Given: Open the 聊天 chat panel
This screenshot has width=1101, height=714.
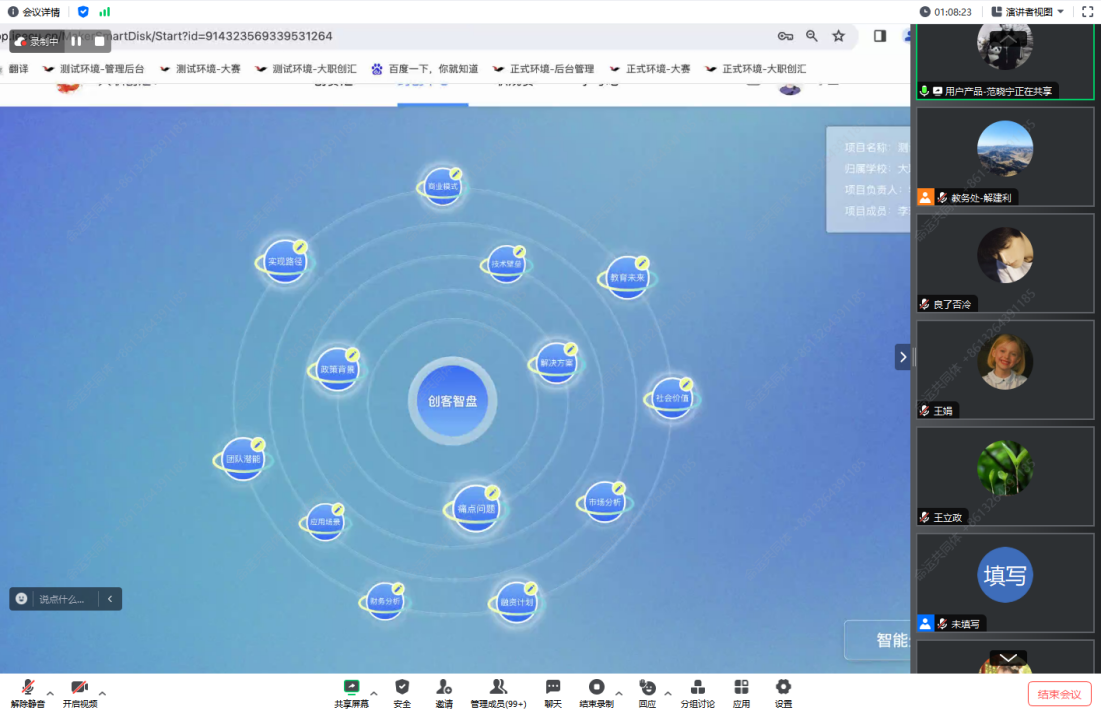Looking at the screenshot, I should tap(553, 688).
